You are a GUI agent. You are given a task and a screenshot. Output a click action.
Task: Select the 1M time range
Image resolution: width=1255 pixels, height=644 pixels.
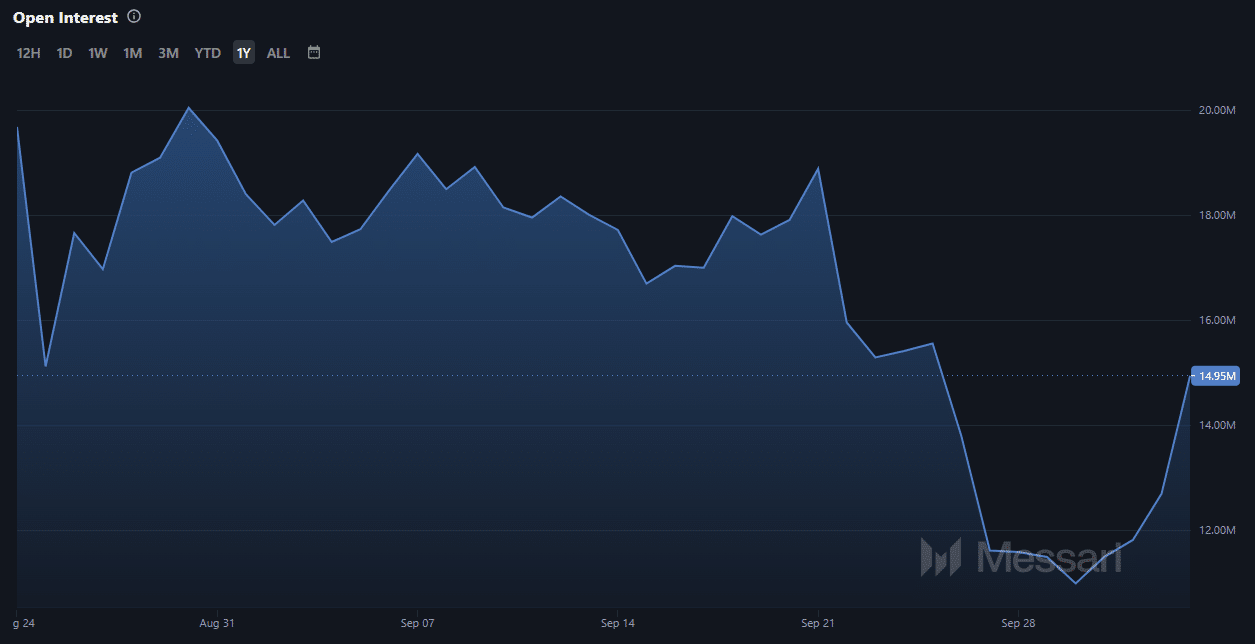tap(132, 53)
